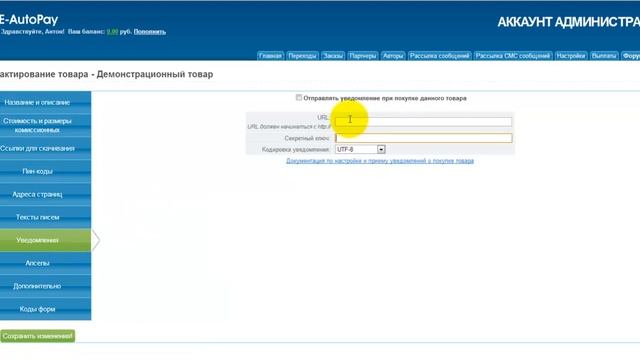The height and width of the screenshot is (360, 640).
Task: Click the E-AutoPay logo
Action: [29, 20]
